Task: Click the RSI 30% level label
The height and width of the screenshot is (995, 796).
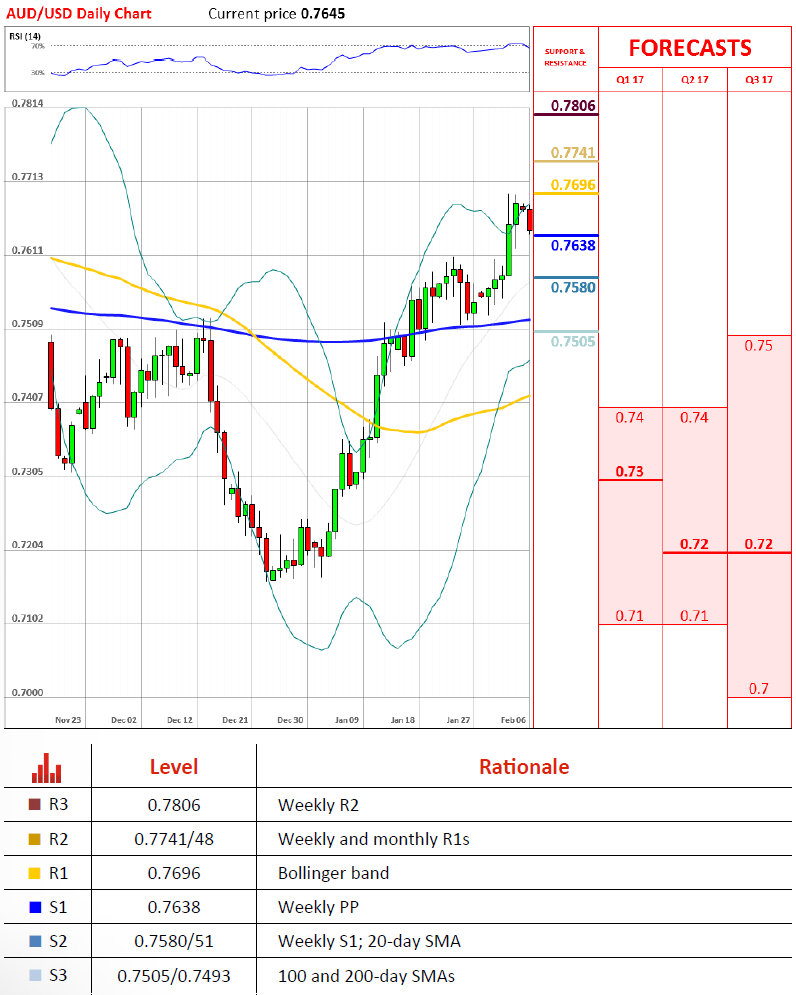Action: (x=37, y=72)
